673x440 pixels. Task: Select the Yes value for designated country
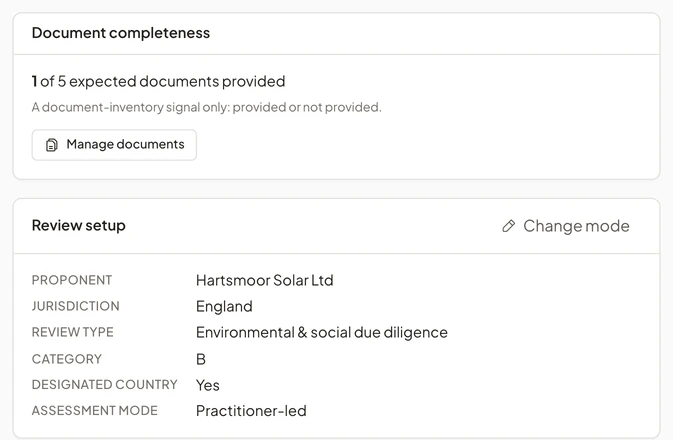pos(208,385)
